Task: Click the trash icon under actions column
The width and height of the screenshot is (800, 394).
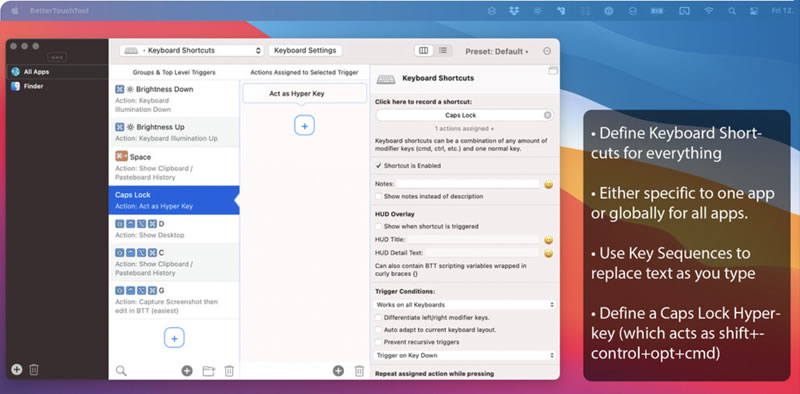Action: [360, 371]
